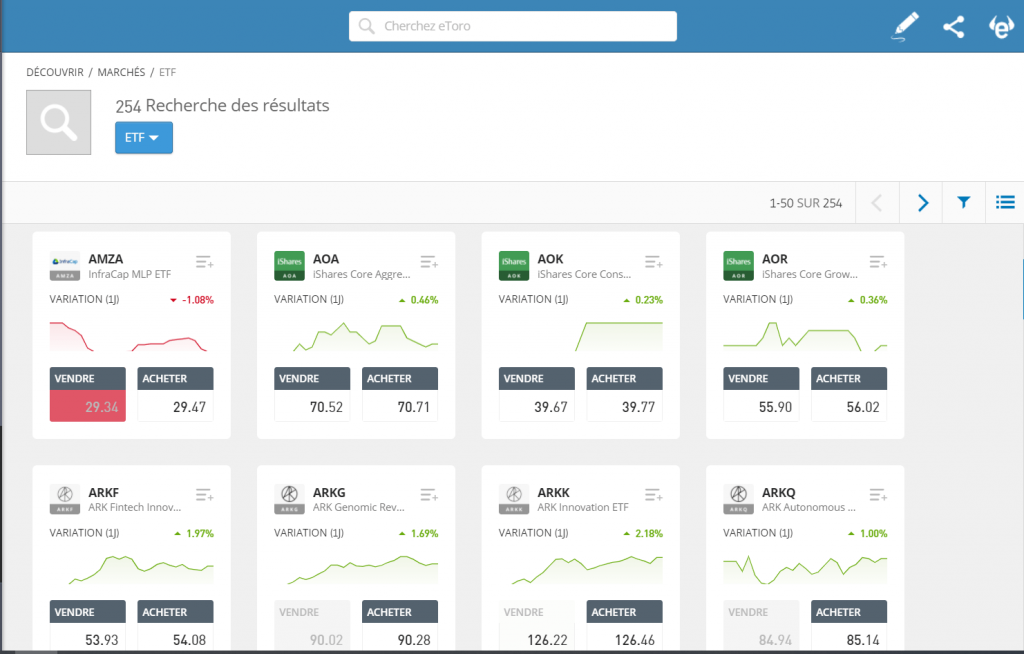
Task: Open the share icon in header
Action: click(x=953, y=27)
